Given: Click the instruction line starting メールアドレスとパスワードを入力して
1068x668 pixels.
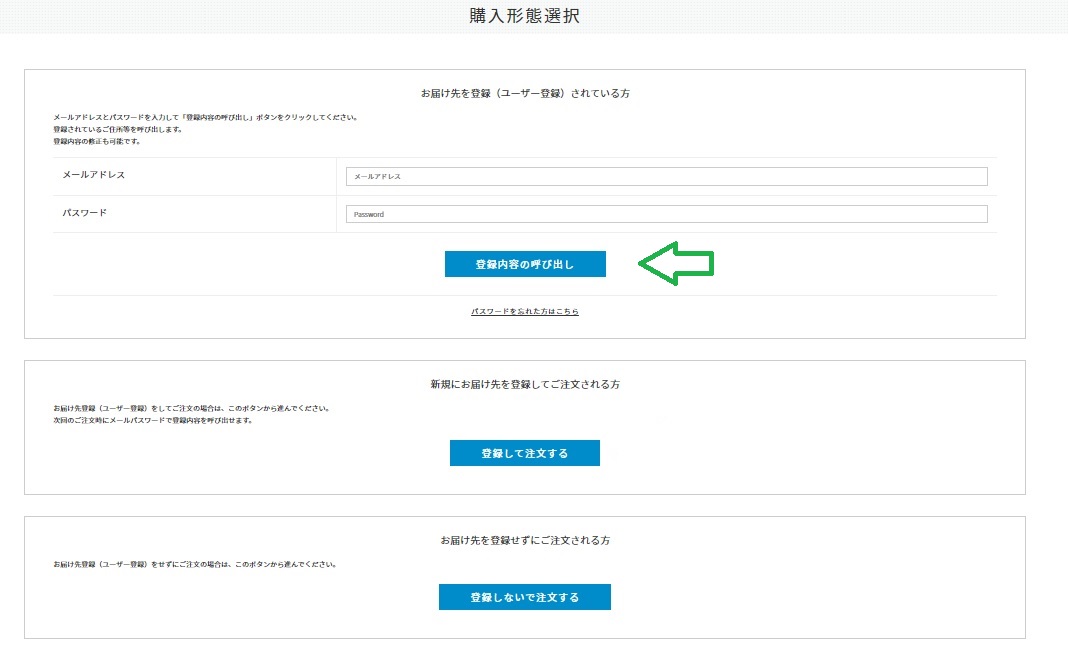Looking at the screenshot, I should click(x=205, y=117).
